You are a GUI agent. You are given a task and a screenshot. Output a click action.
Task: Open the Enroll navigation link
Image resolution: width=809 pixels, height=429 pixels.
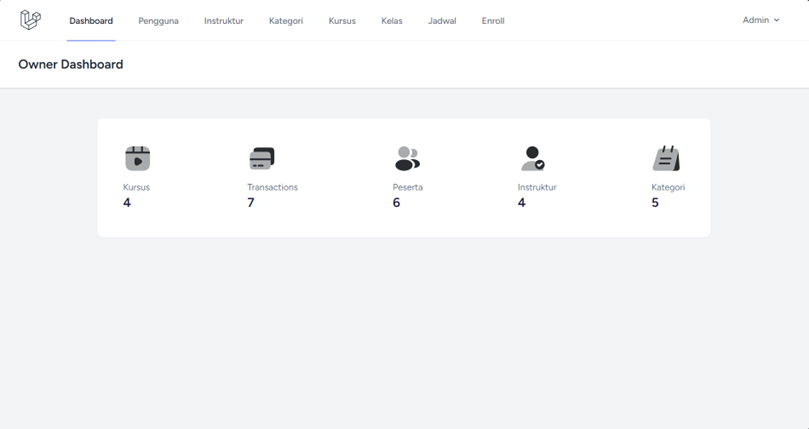tap(493, 21)
